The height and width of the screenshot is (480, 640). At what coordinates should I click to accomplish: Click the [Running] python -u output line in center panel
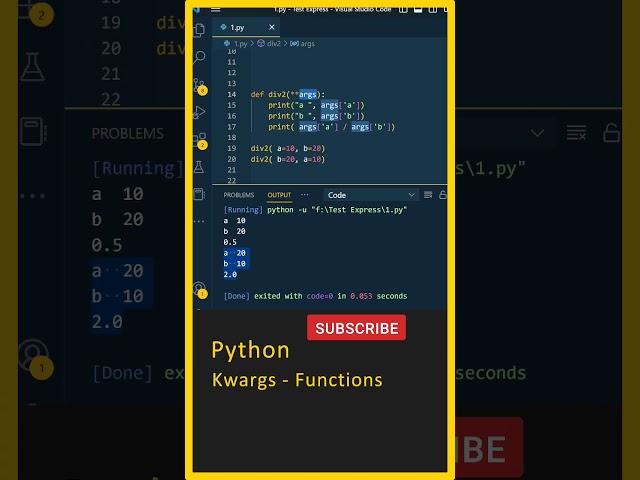pos(315,210)
